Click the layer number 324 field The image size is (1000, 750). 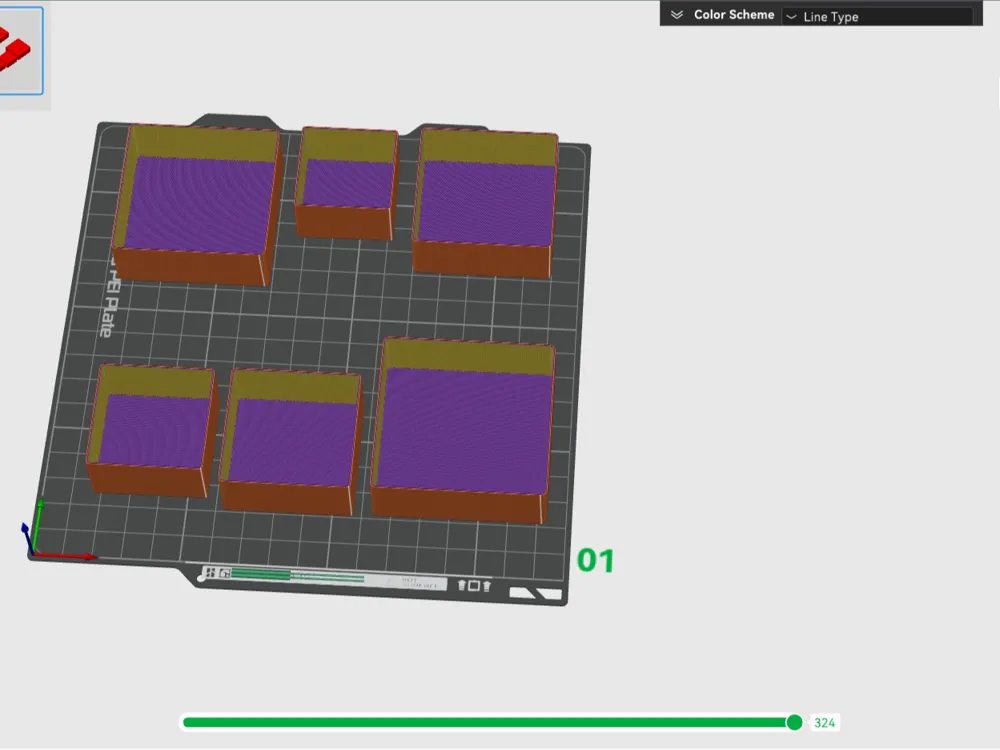[824, 723]
